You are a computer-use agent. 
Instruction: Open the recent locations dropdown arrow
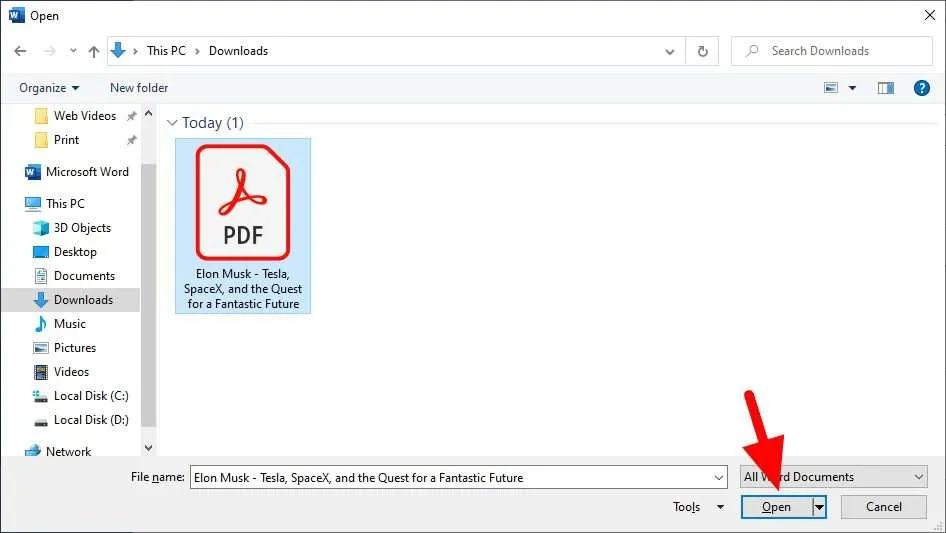click(x=73, y=51)
